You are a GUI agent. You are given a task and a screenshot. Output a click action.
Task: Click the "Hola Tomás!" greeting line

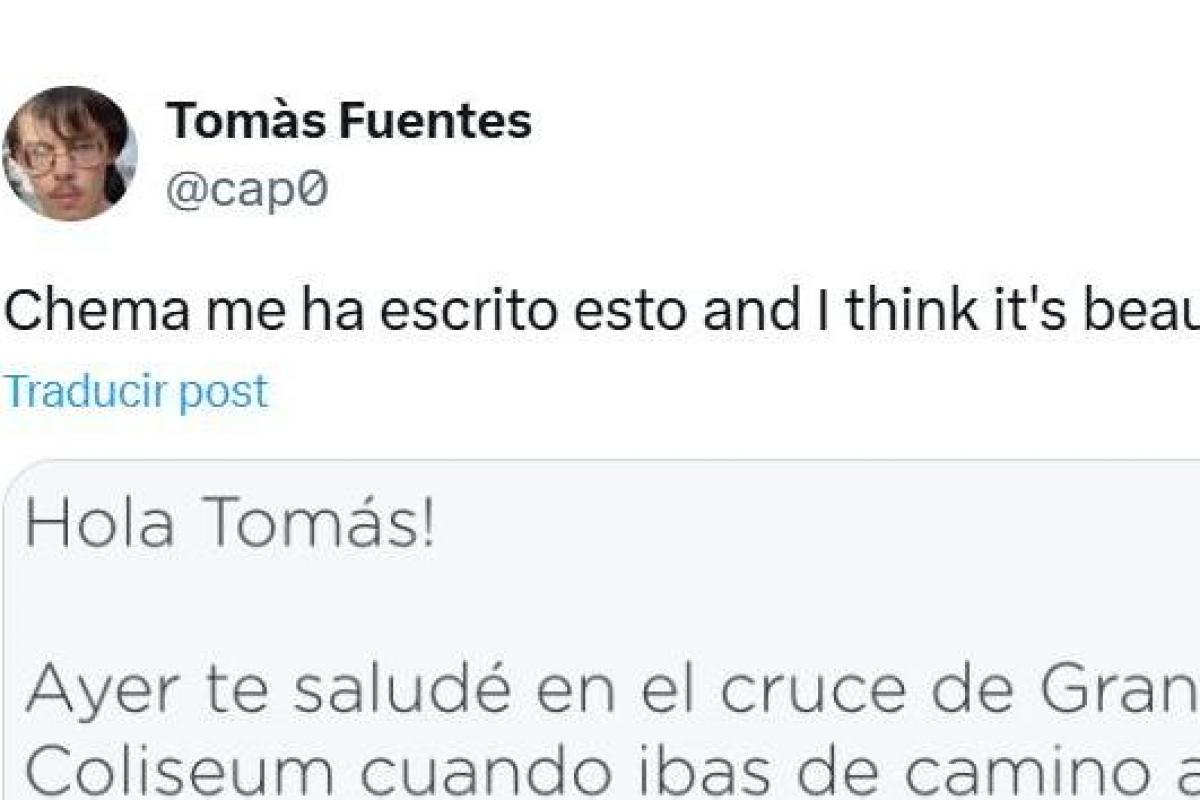click(230, 525)
